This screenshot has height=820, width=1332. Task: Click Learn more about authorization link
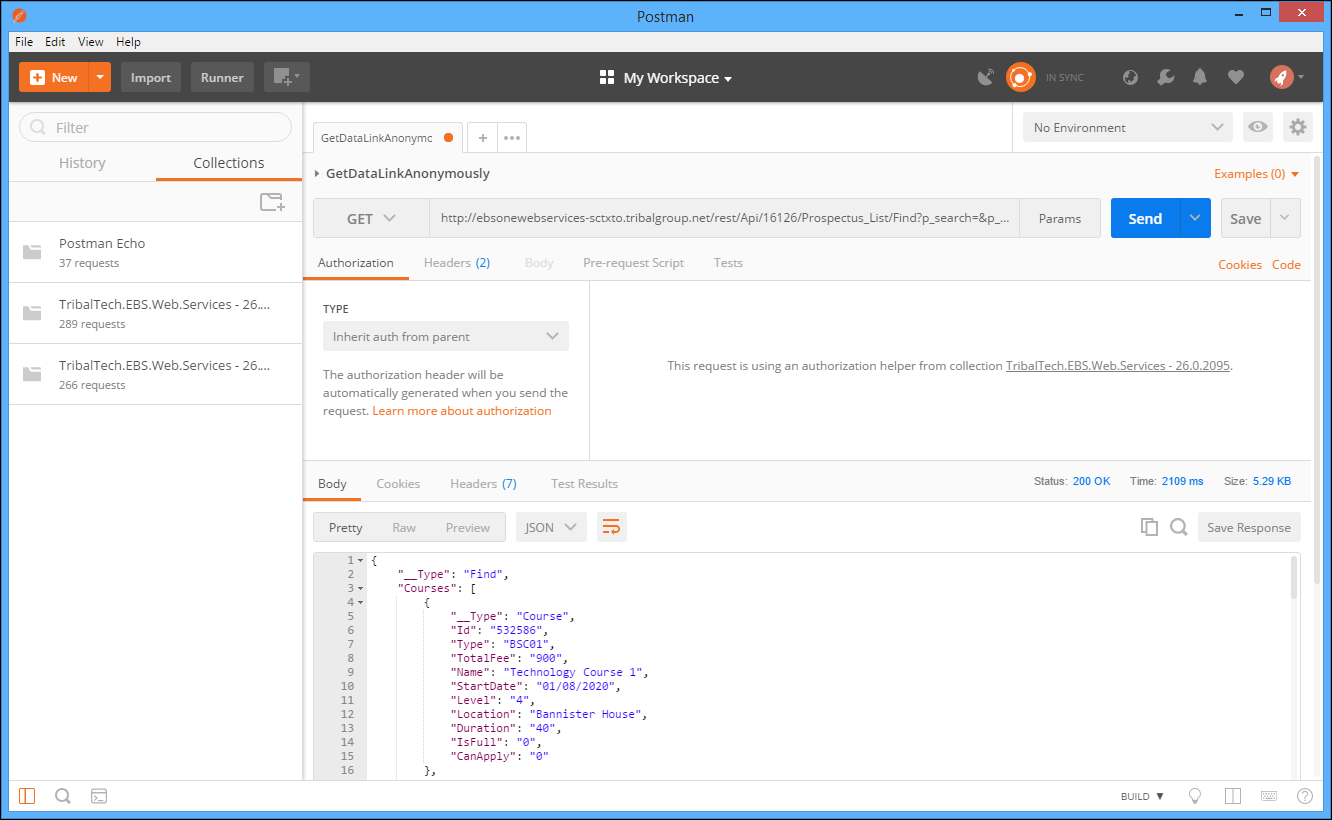click(x=462, y=411)
